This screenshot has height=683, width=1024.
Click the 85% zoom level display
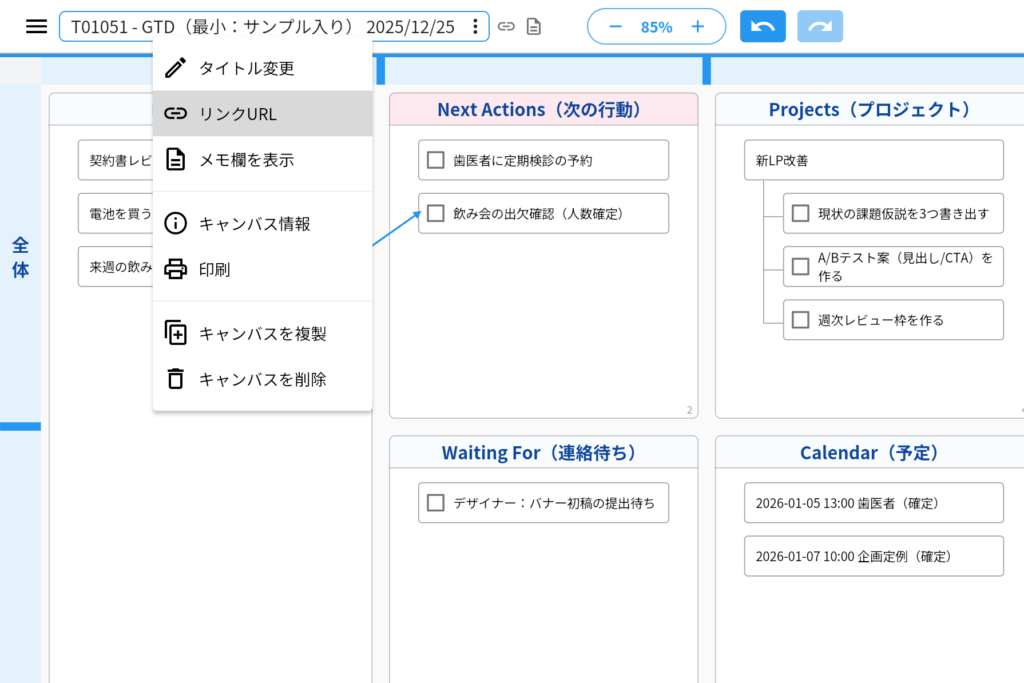[656, 27]
